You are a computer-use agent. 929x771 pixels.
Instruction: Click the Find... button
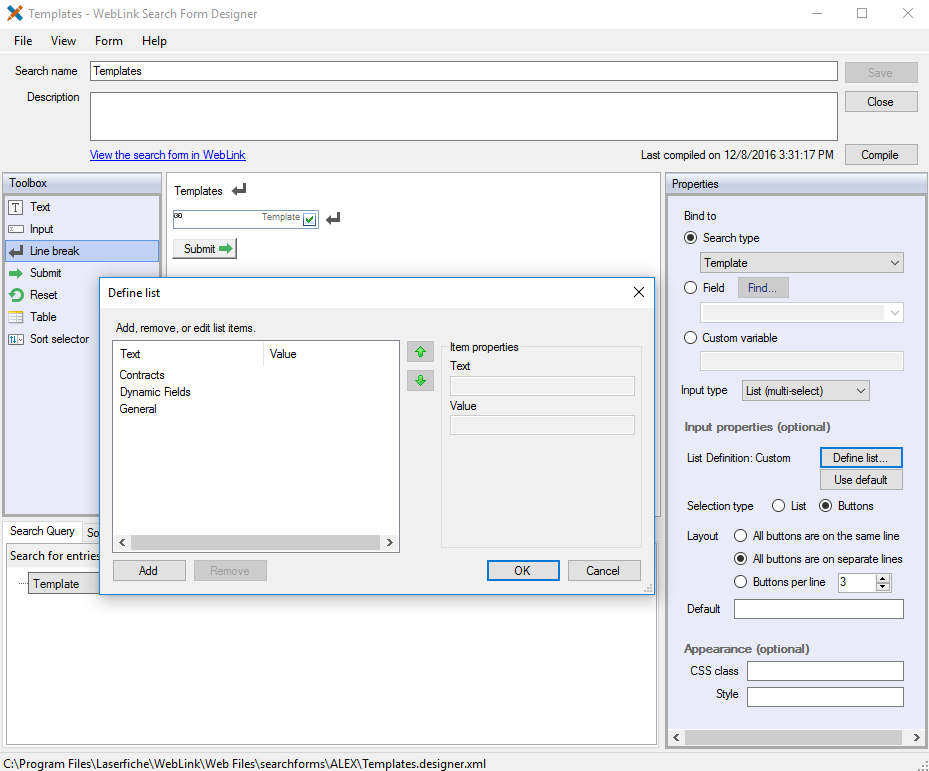point(763,287)
